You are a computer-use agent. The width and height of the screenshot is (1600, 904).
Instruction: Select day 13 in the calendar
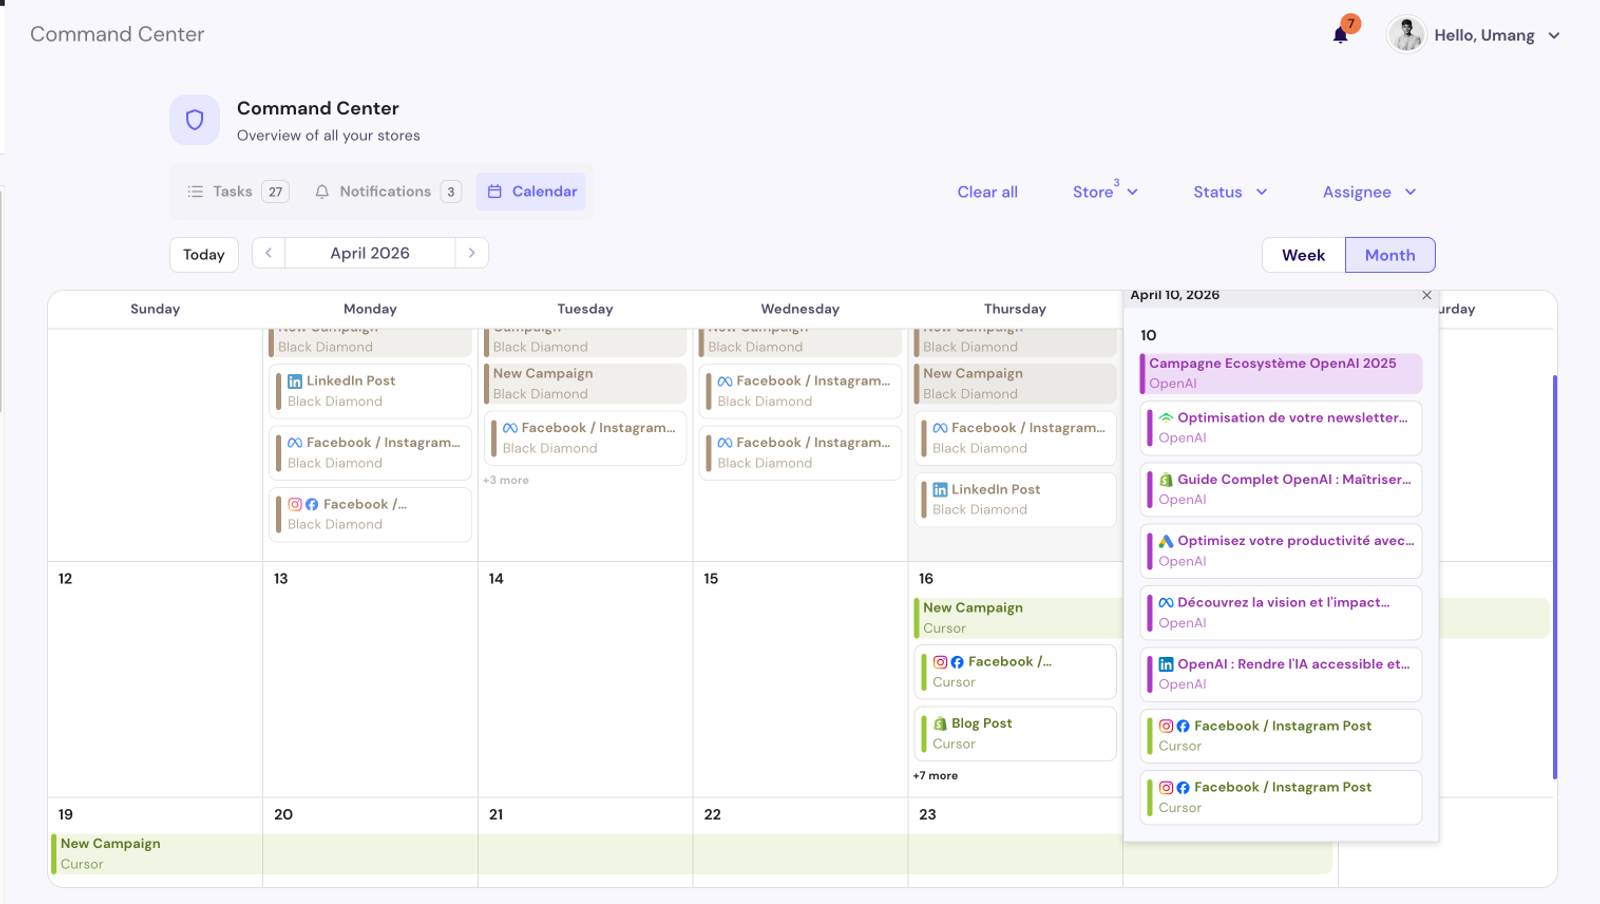[281, 579]
